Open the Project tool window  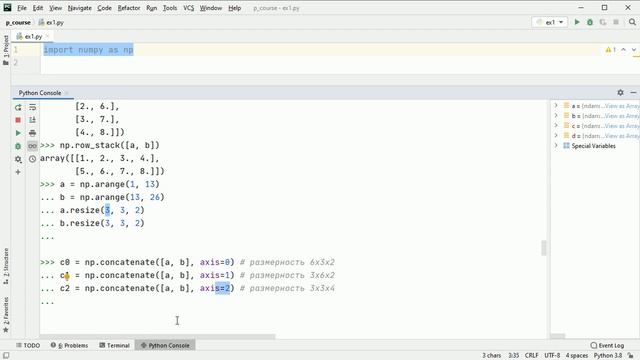click(6, 50)
